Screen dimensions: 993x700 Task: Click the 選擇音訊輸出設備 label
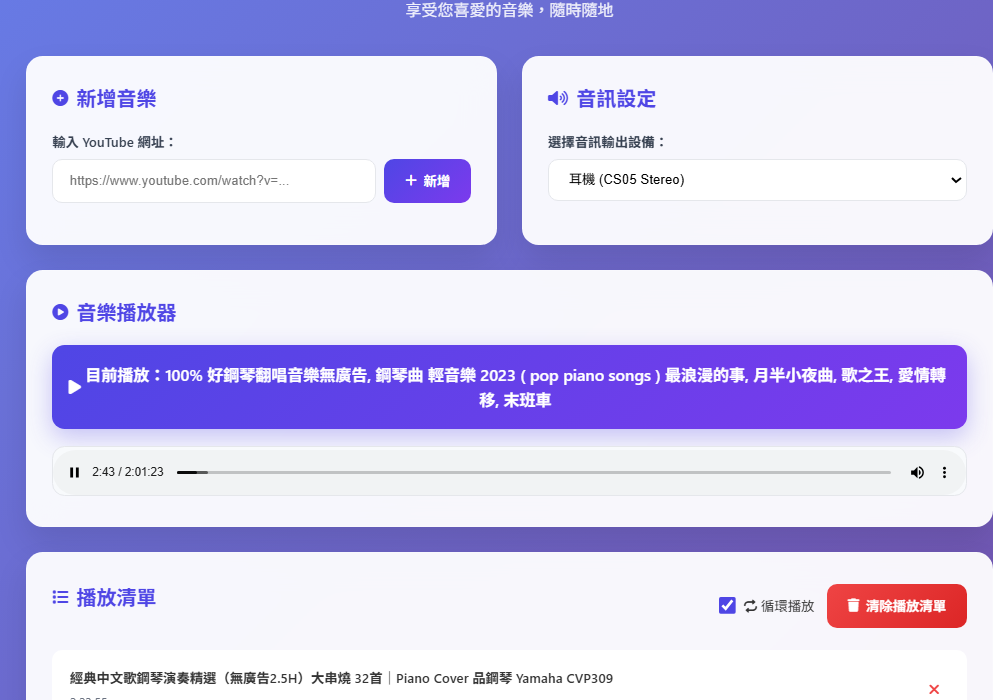pos(607,142)
